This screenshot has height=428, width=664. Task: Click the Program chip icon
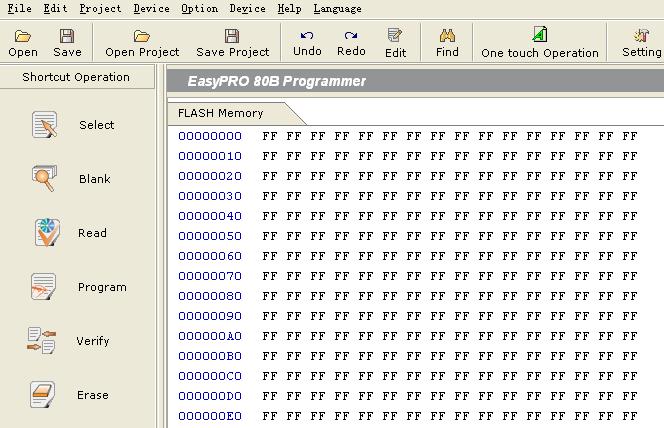44,286
